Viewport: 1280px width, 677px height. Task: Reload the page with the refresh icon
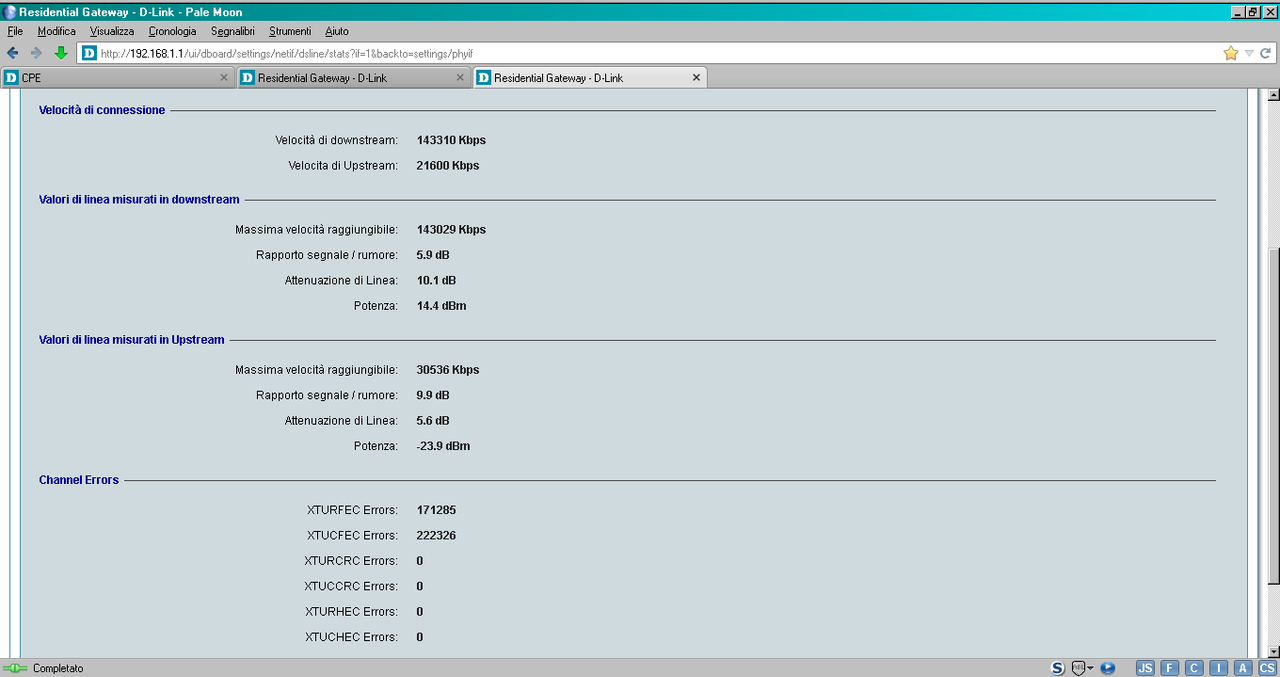1265,53
